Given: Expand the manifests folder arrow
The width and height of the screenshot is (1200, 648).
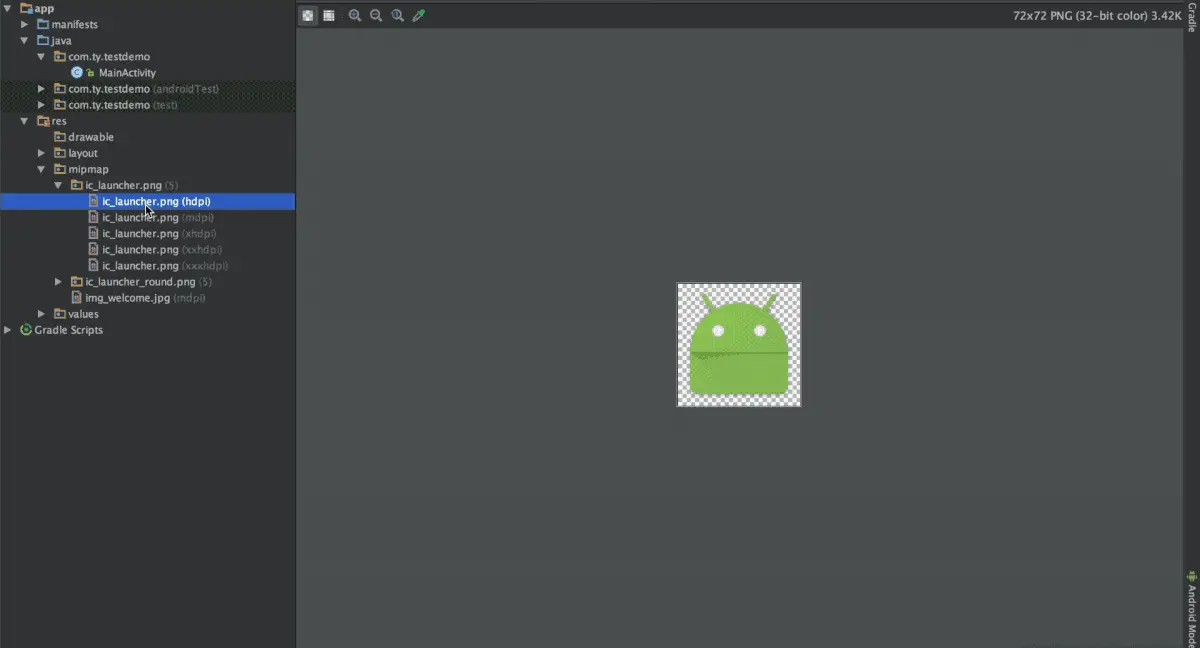Looking at the screenshot, I should pyautogui.click(x=25, y=24).
